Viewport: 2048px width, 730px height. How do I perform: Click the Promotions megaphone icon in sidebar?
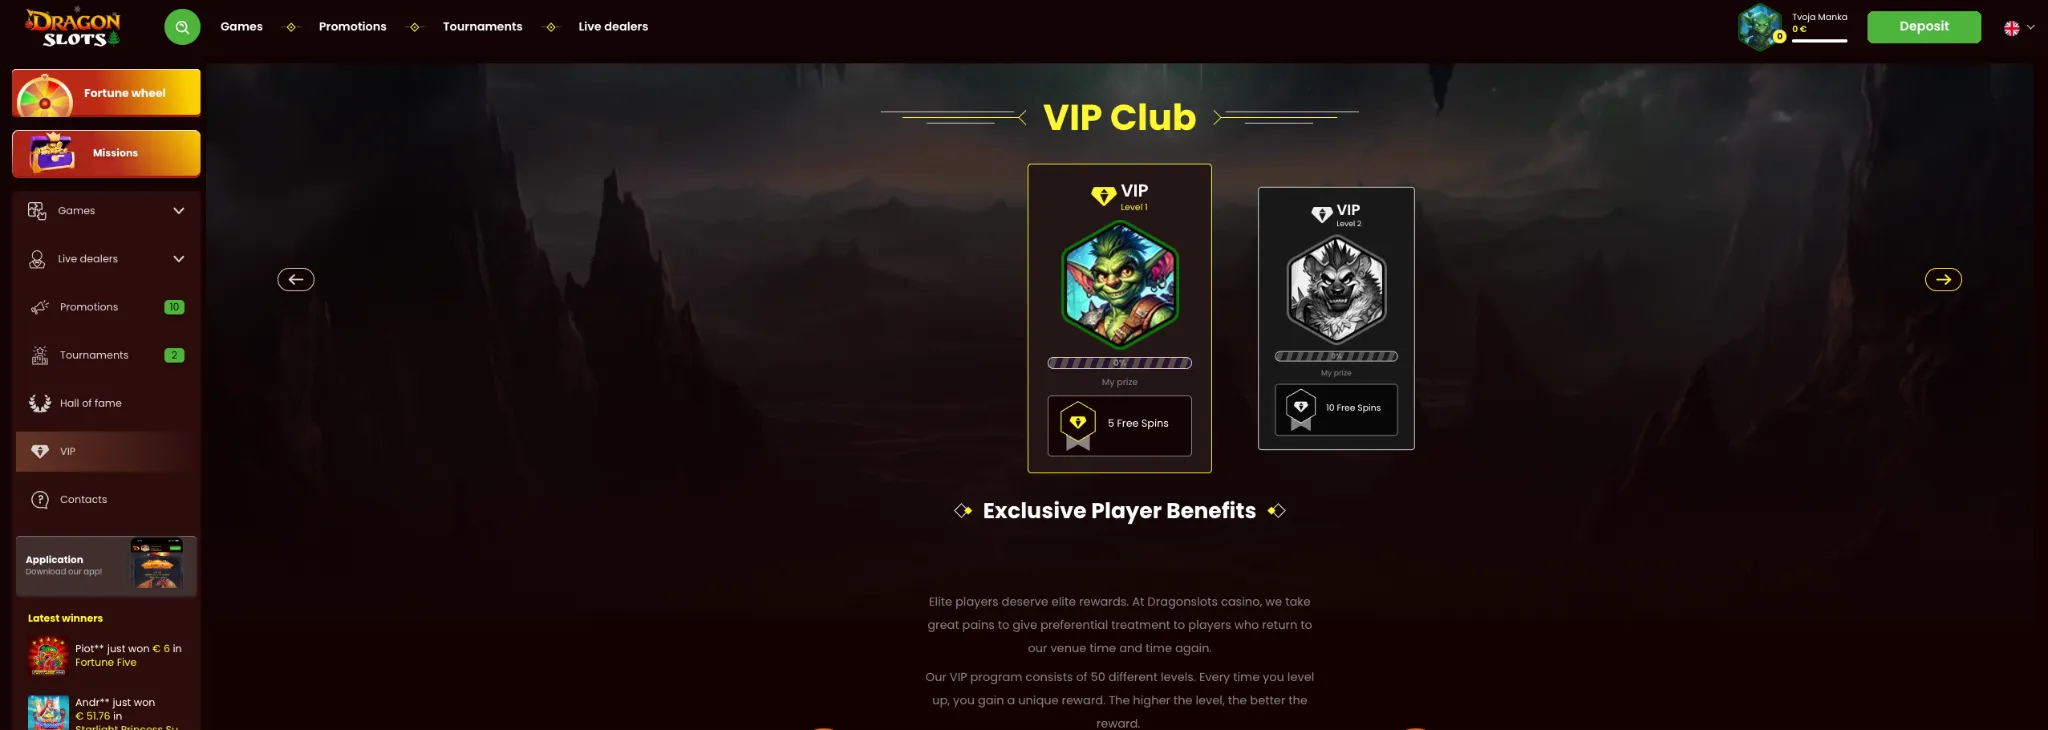[40, 307]
